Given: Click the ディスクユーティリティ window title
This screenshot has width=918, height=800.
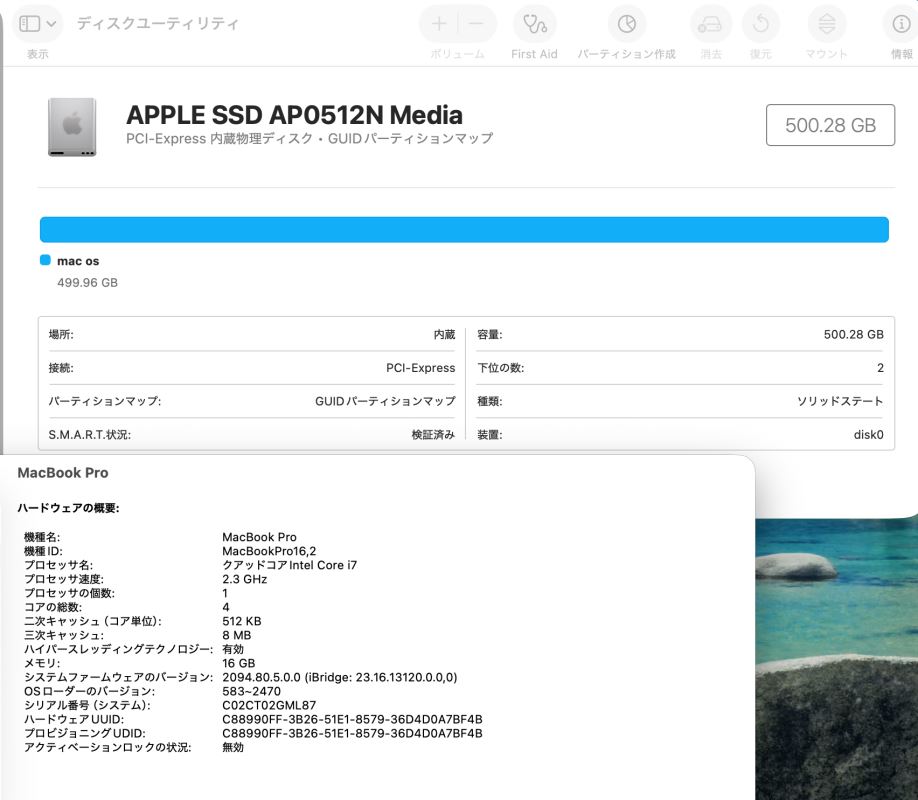Looking at the screenshot, I should 158,23.
